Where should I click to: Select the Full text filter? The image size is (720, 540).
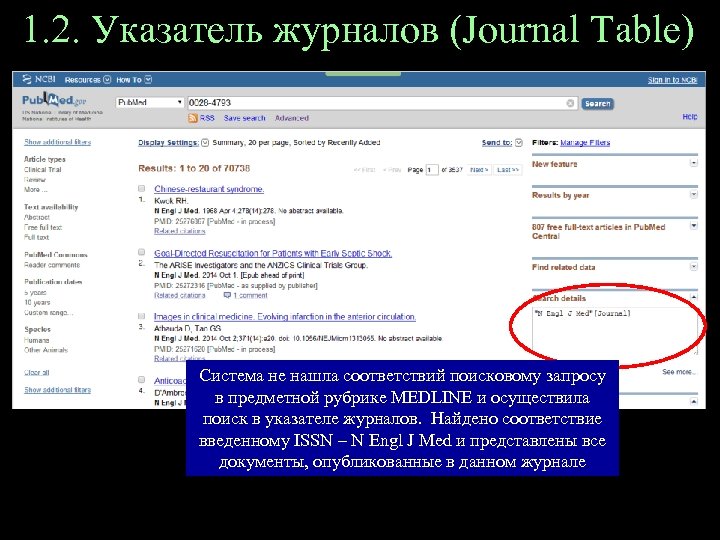(36, 237)
